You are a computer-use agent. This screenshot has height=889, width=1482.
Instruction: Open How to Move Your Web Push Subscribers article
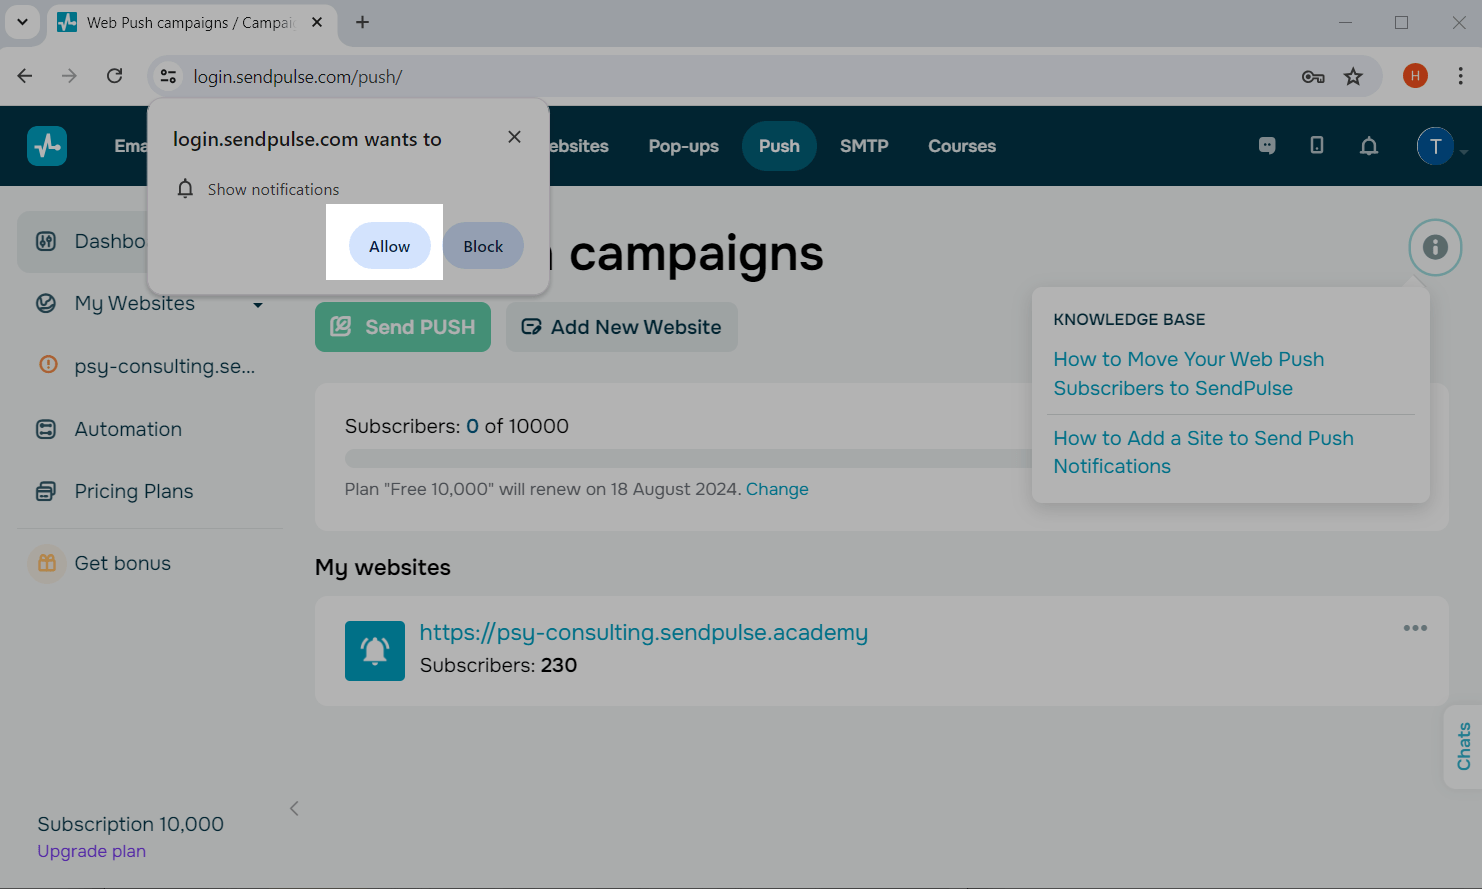pos(1189,373)
